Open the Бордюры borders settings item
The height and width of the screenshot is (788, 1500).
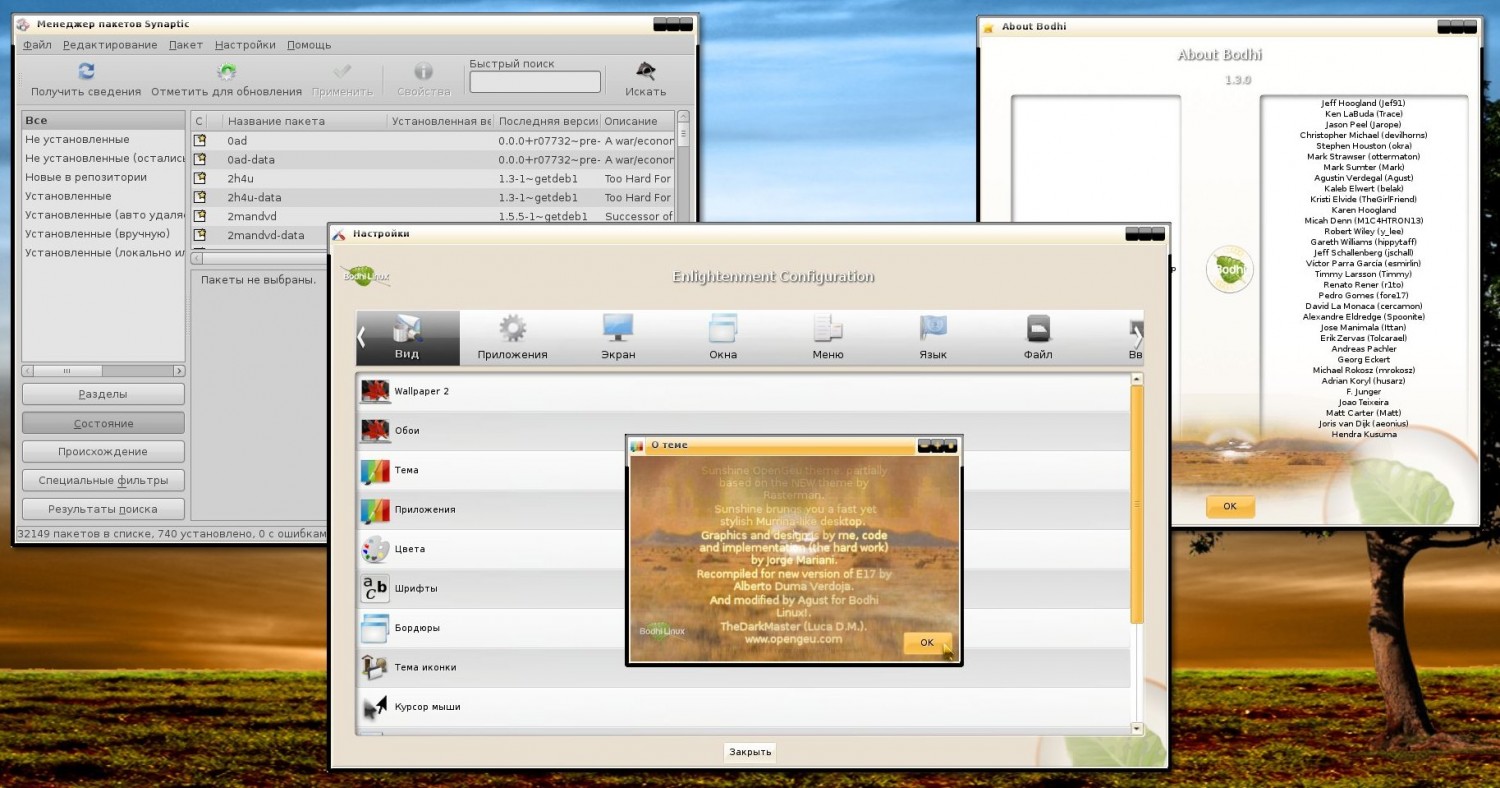coord(743,628)
